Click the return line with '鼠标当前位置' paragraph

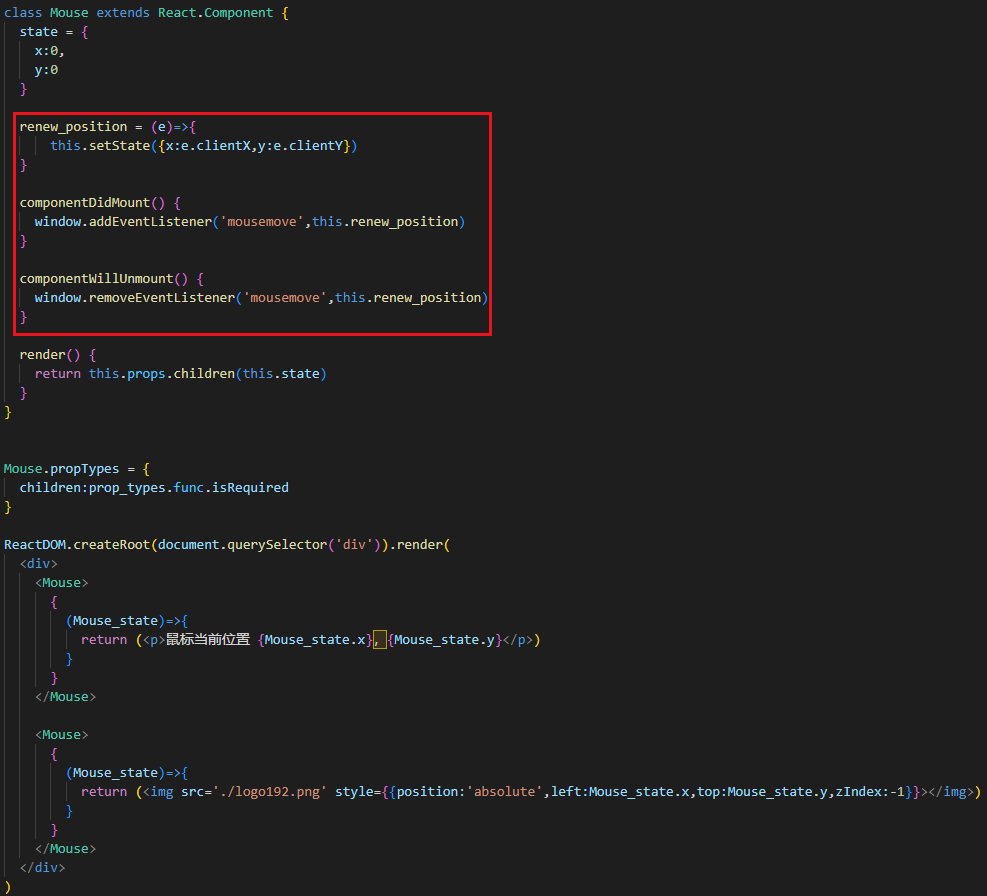[311, 640]
